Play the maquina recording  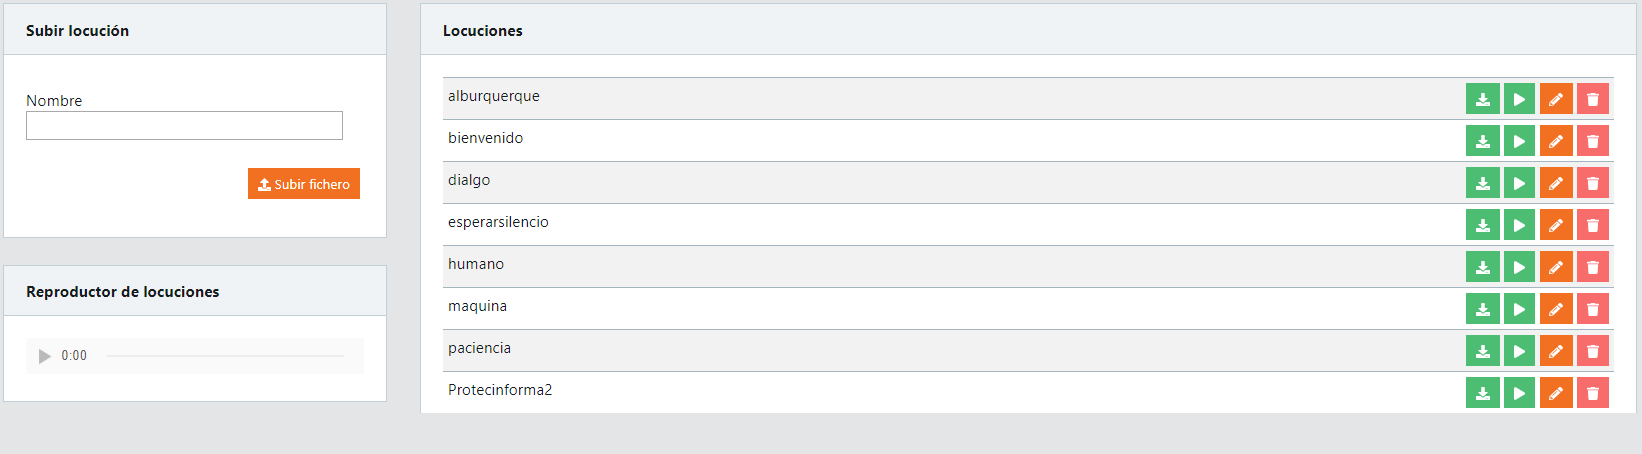click(x=1519, y=309)
